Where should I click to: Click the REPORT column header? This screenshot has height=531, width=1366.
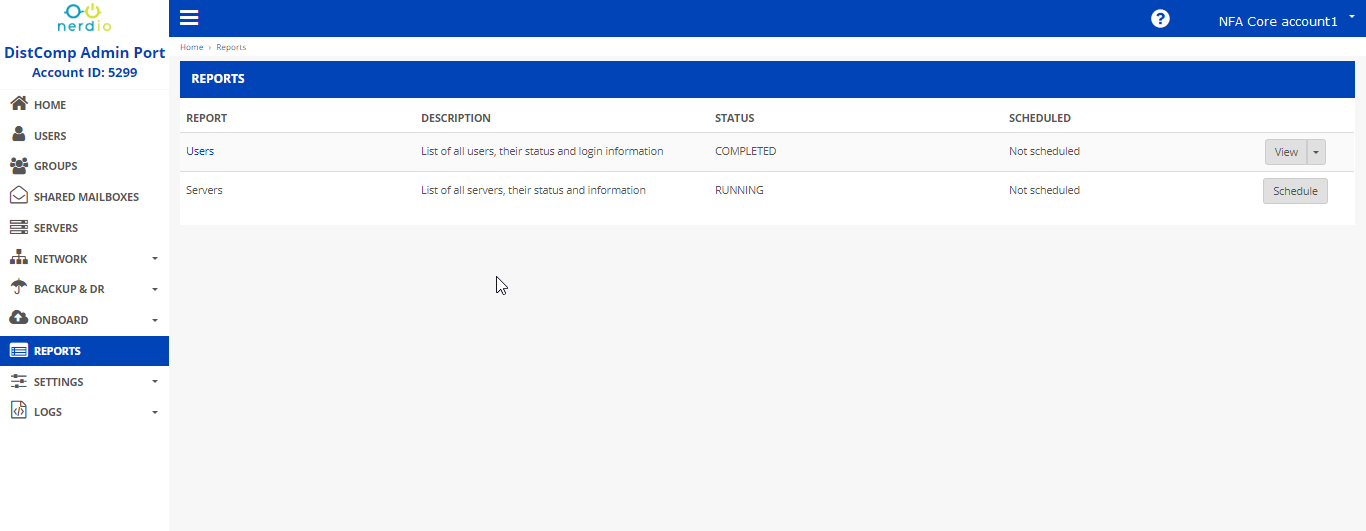click(206, 118)
